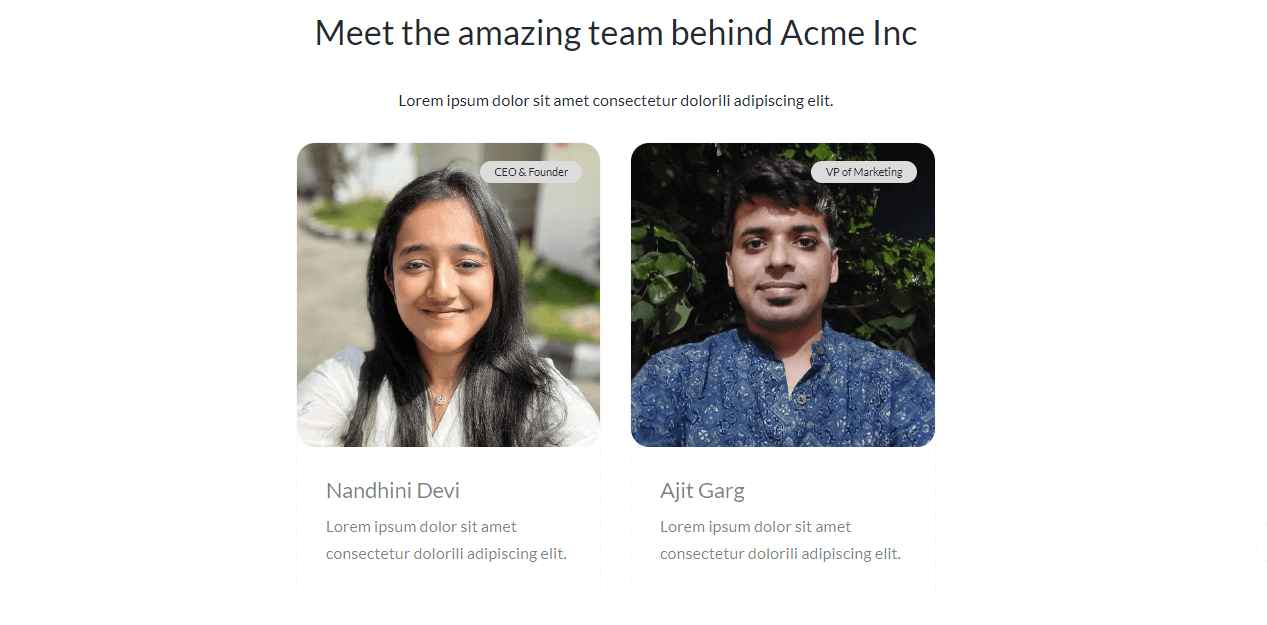Select the description under Nandhini Devi

point(446,540)
